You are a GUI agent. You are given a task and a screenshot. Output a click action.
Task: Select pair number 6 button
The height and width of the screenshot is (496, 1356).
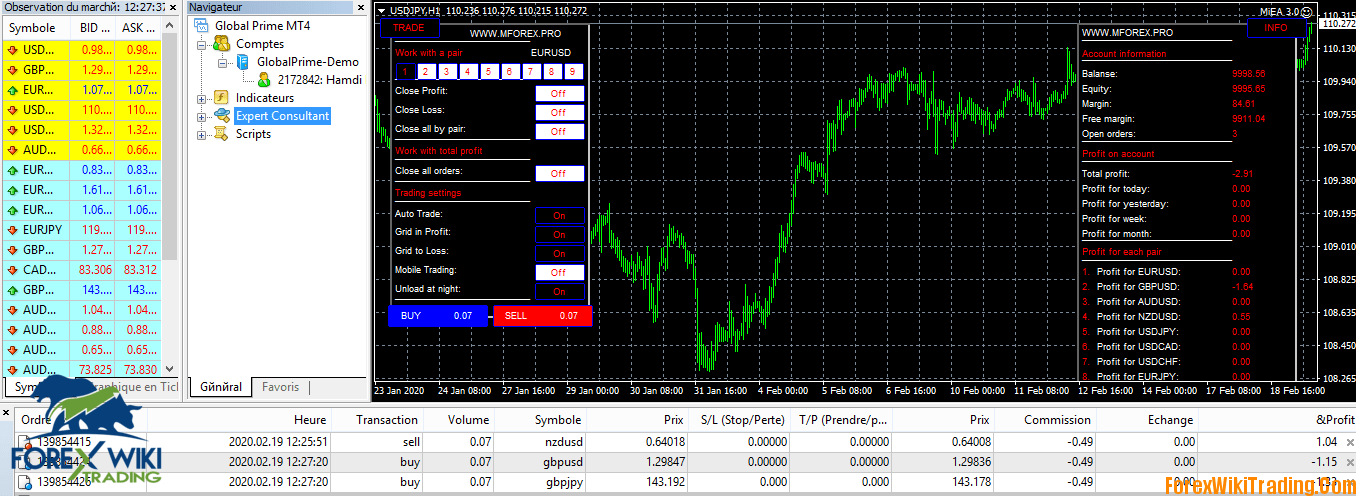[x=510, y=71]
